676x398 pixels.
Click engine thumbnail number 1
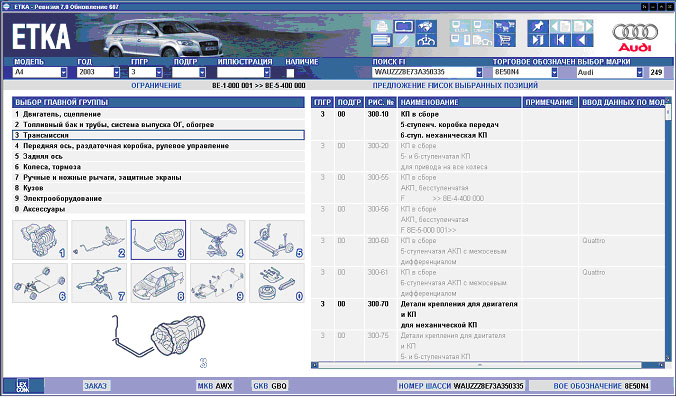[x=40, y=240]
